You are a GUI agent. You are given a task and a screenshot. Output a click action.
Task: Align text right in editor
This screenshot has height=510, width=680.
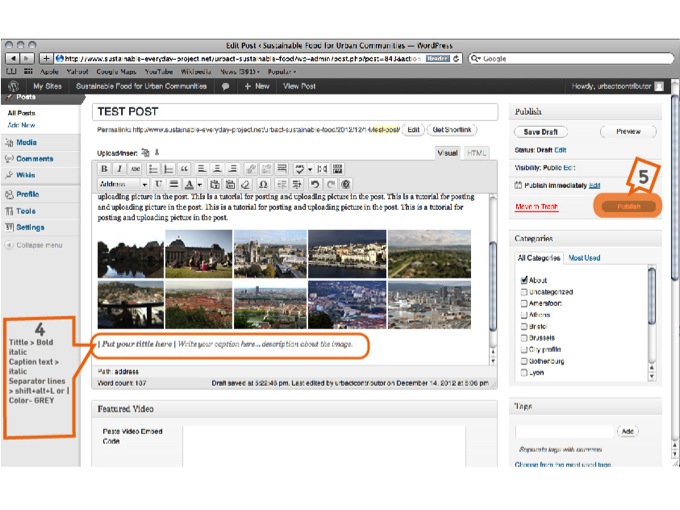[232, 169]
